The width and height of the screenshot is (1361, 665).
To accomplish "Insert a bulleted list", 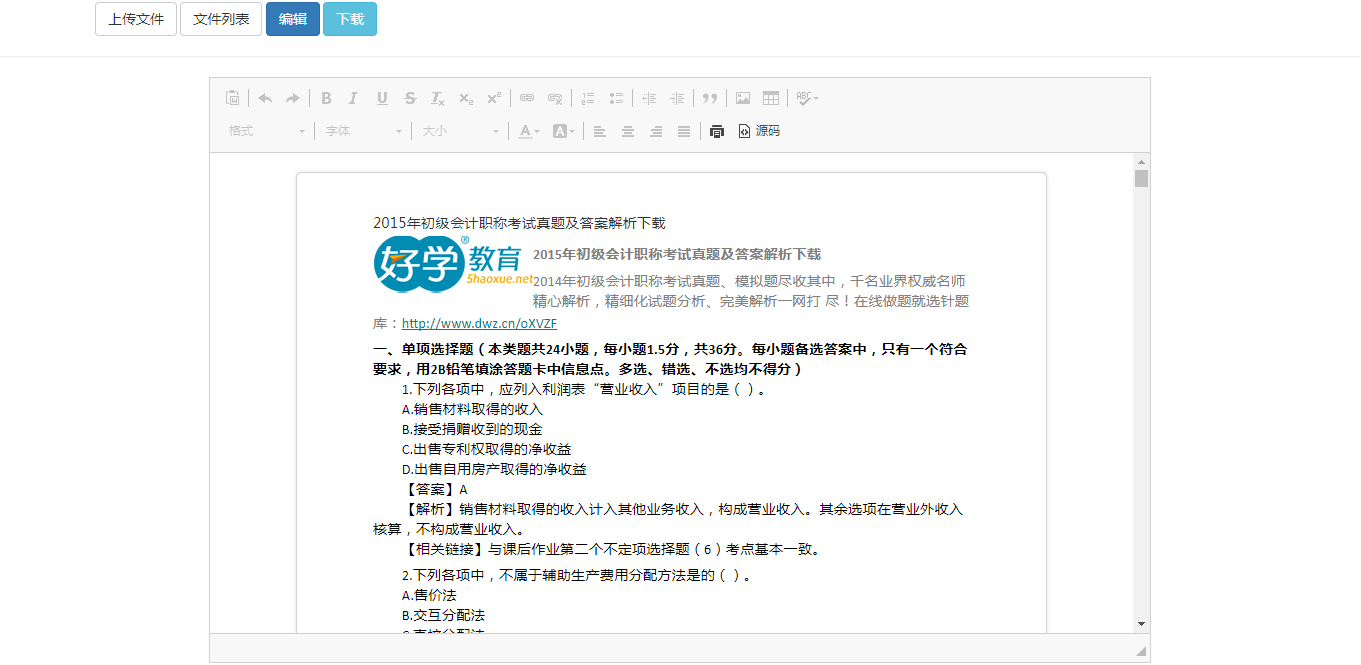I will click(616, 98).
